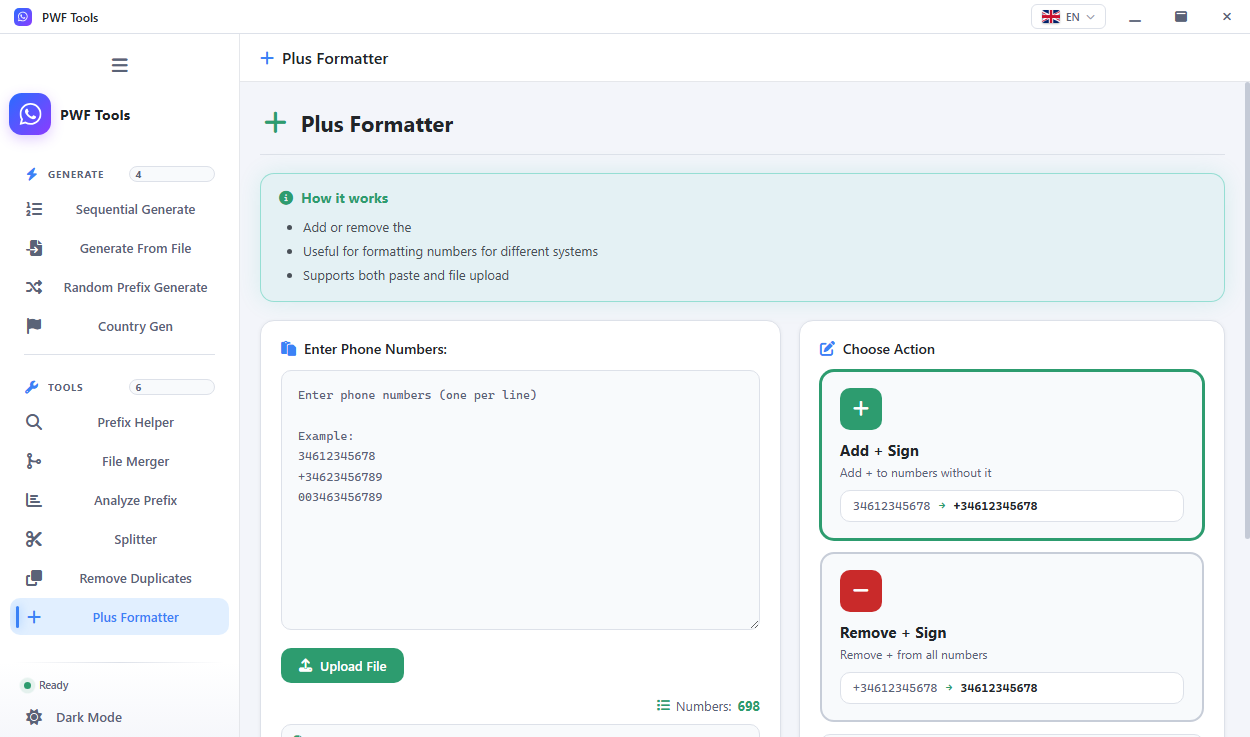Open Random Prefix Generate tool
Viewport: 1250px width, 737px height.
tap(120, 287)
